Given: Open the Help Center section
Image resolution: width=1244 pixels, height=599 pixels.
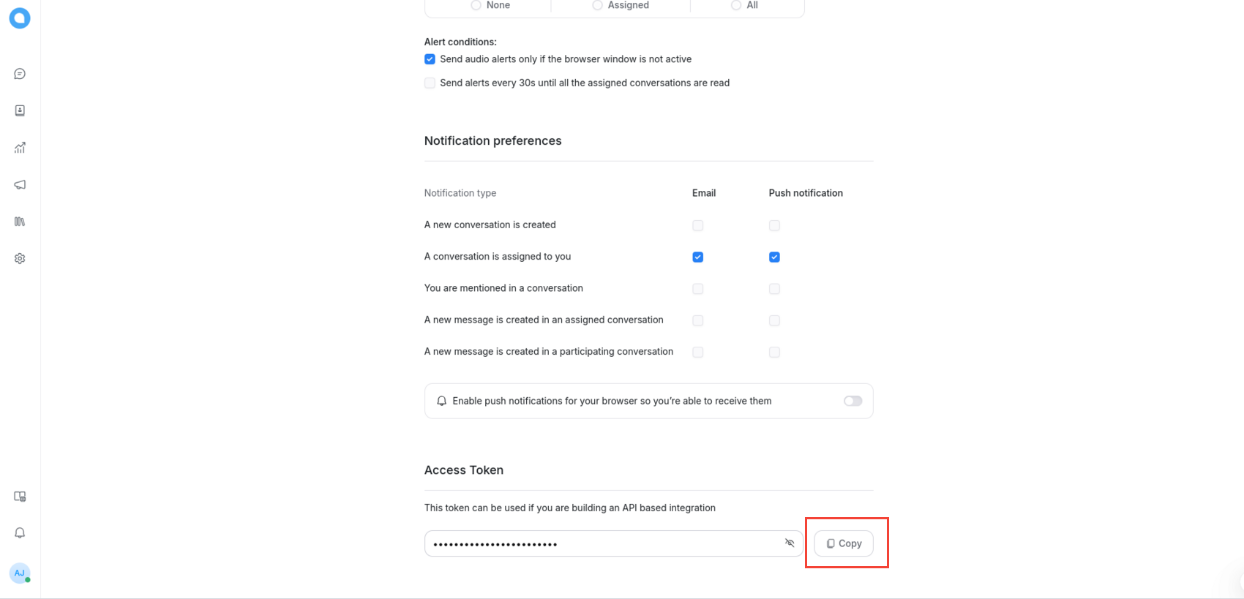Looking at the screenshot, I should 19,221.
